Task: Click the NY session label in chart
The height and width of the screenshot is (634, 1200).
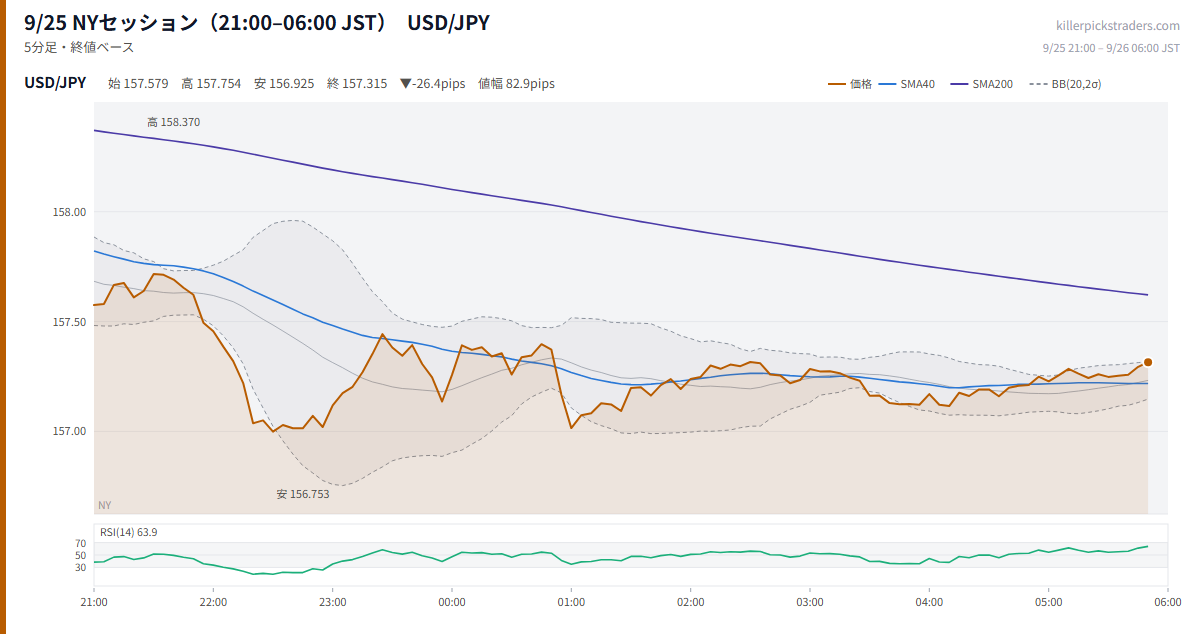Action: coord(105,505)
